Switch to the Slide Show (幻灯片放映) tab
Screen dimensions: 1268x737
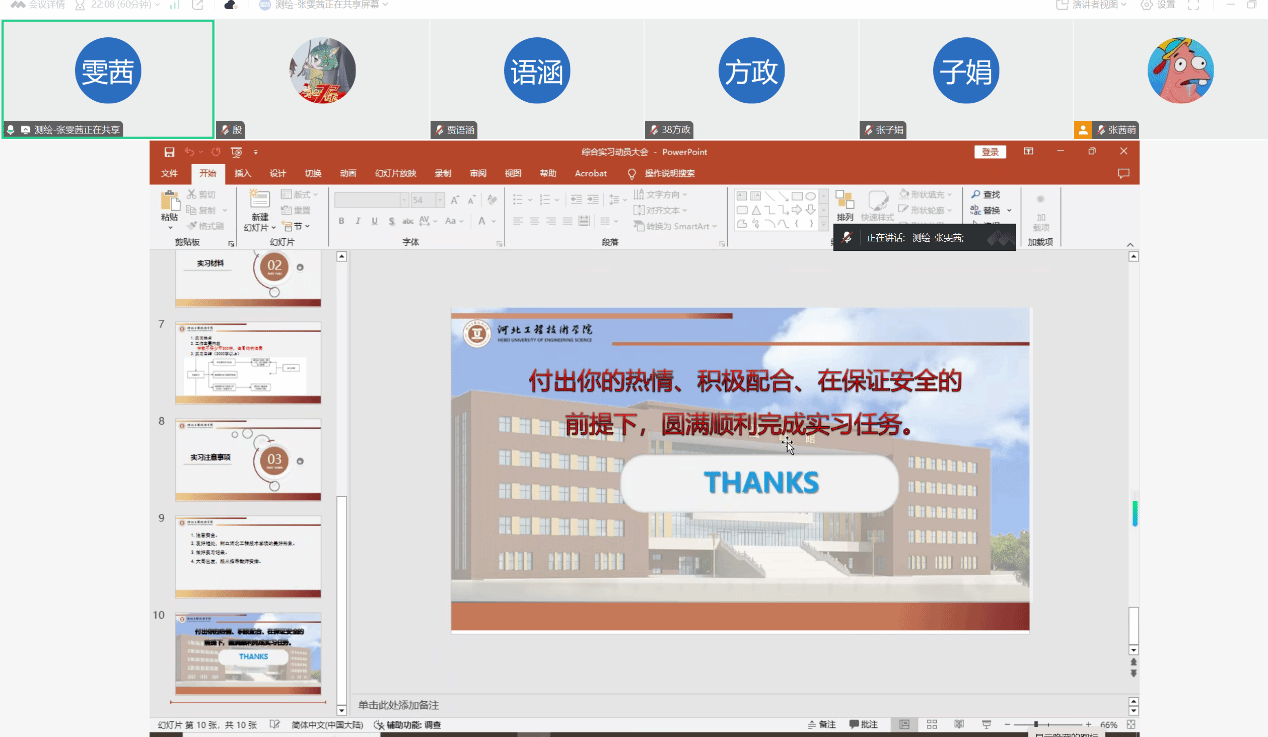(395, 173)
